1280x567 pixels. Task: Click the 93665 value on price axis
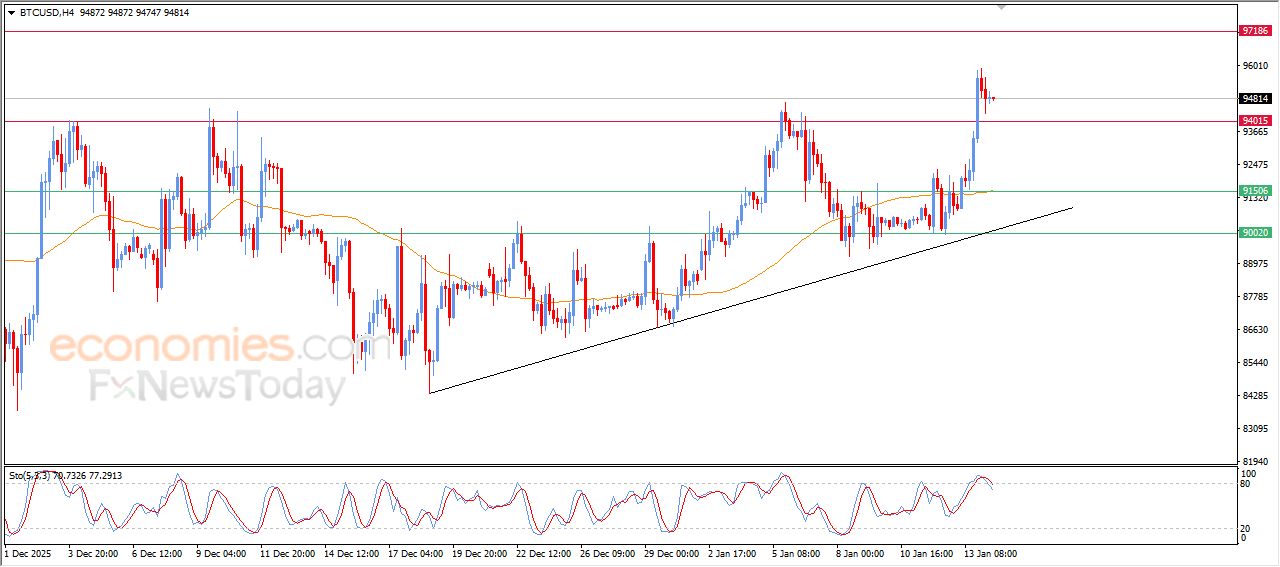1255,132
